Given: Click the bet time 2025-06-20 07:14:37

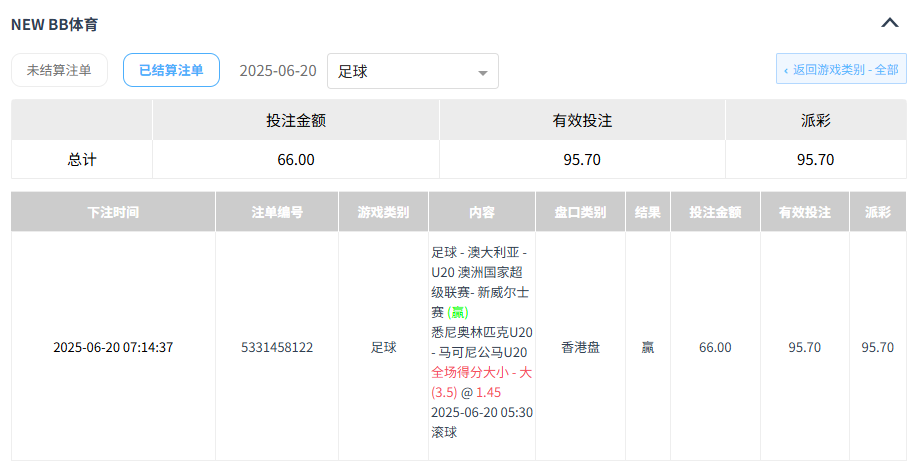Looking at the screenshot, I should tap(113, 348).
